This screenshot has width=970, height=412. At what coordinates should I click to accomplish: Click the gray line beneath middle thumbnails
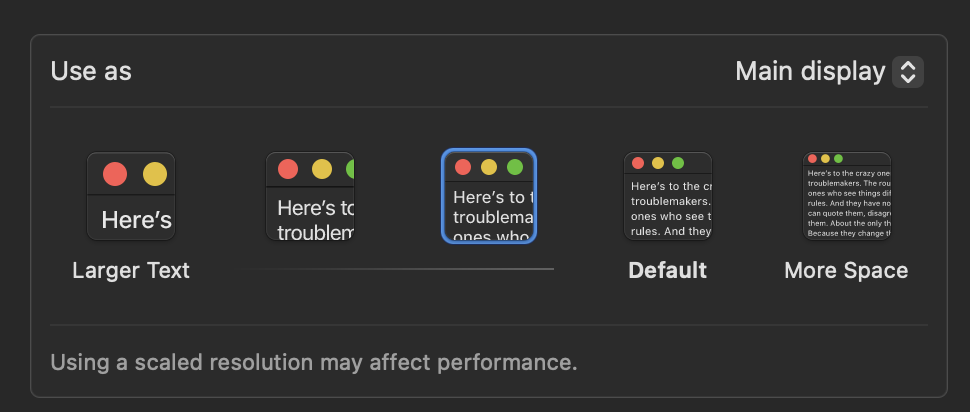[x=396, y=269]
